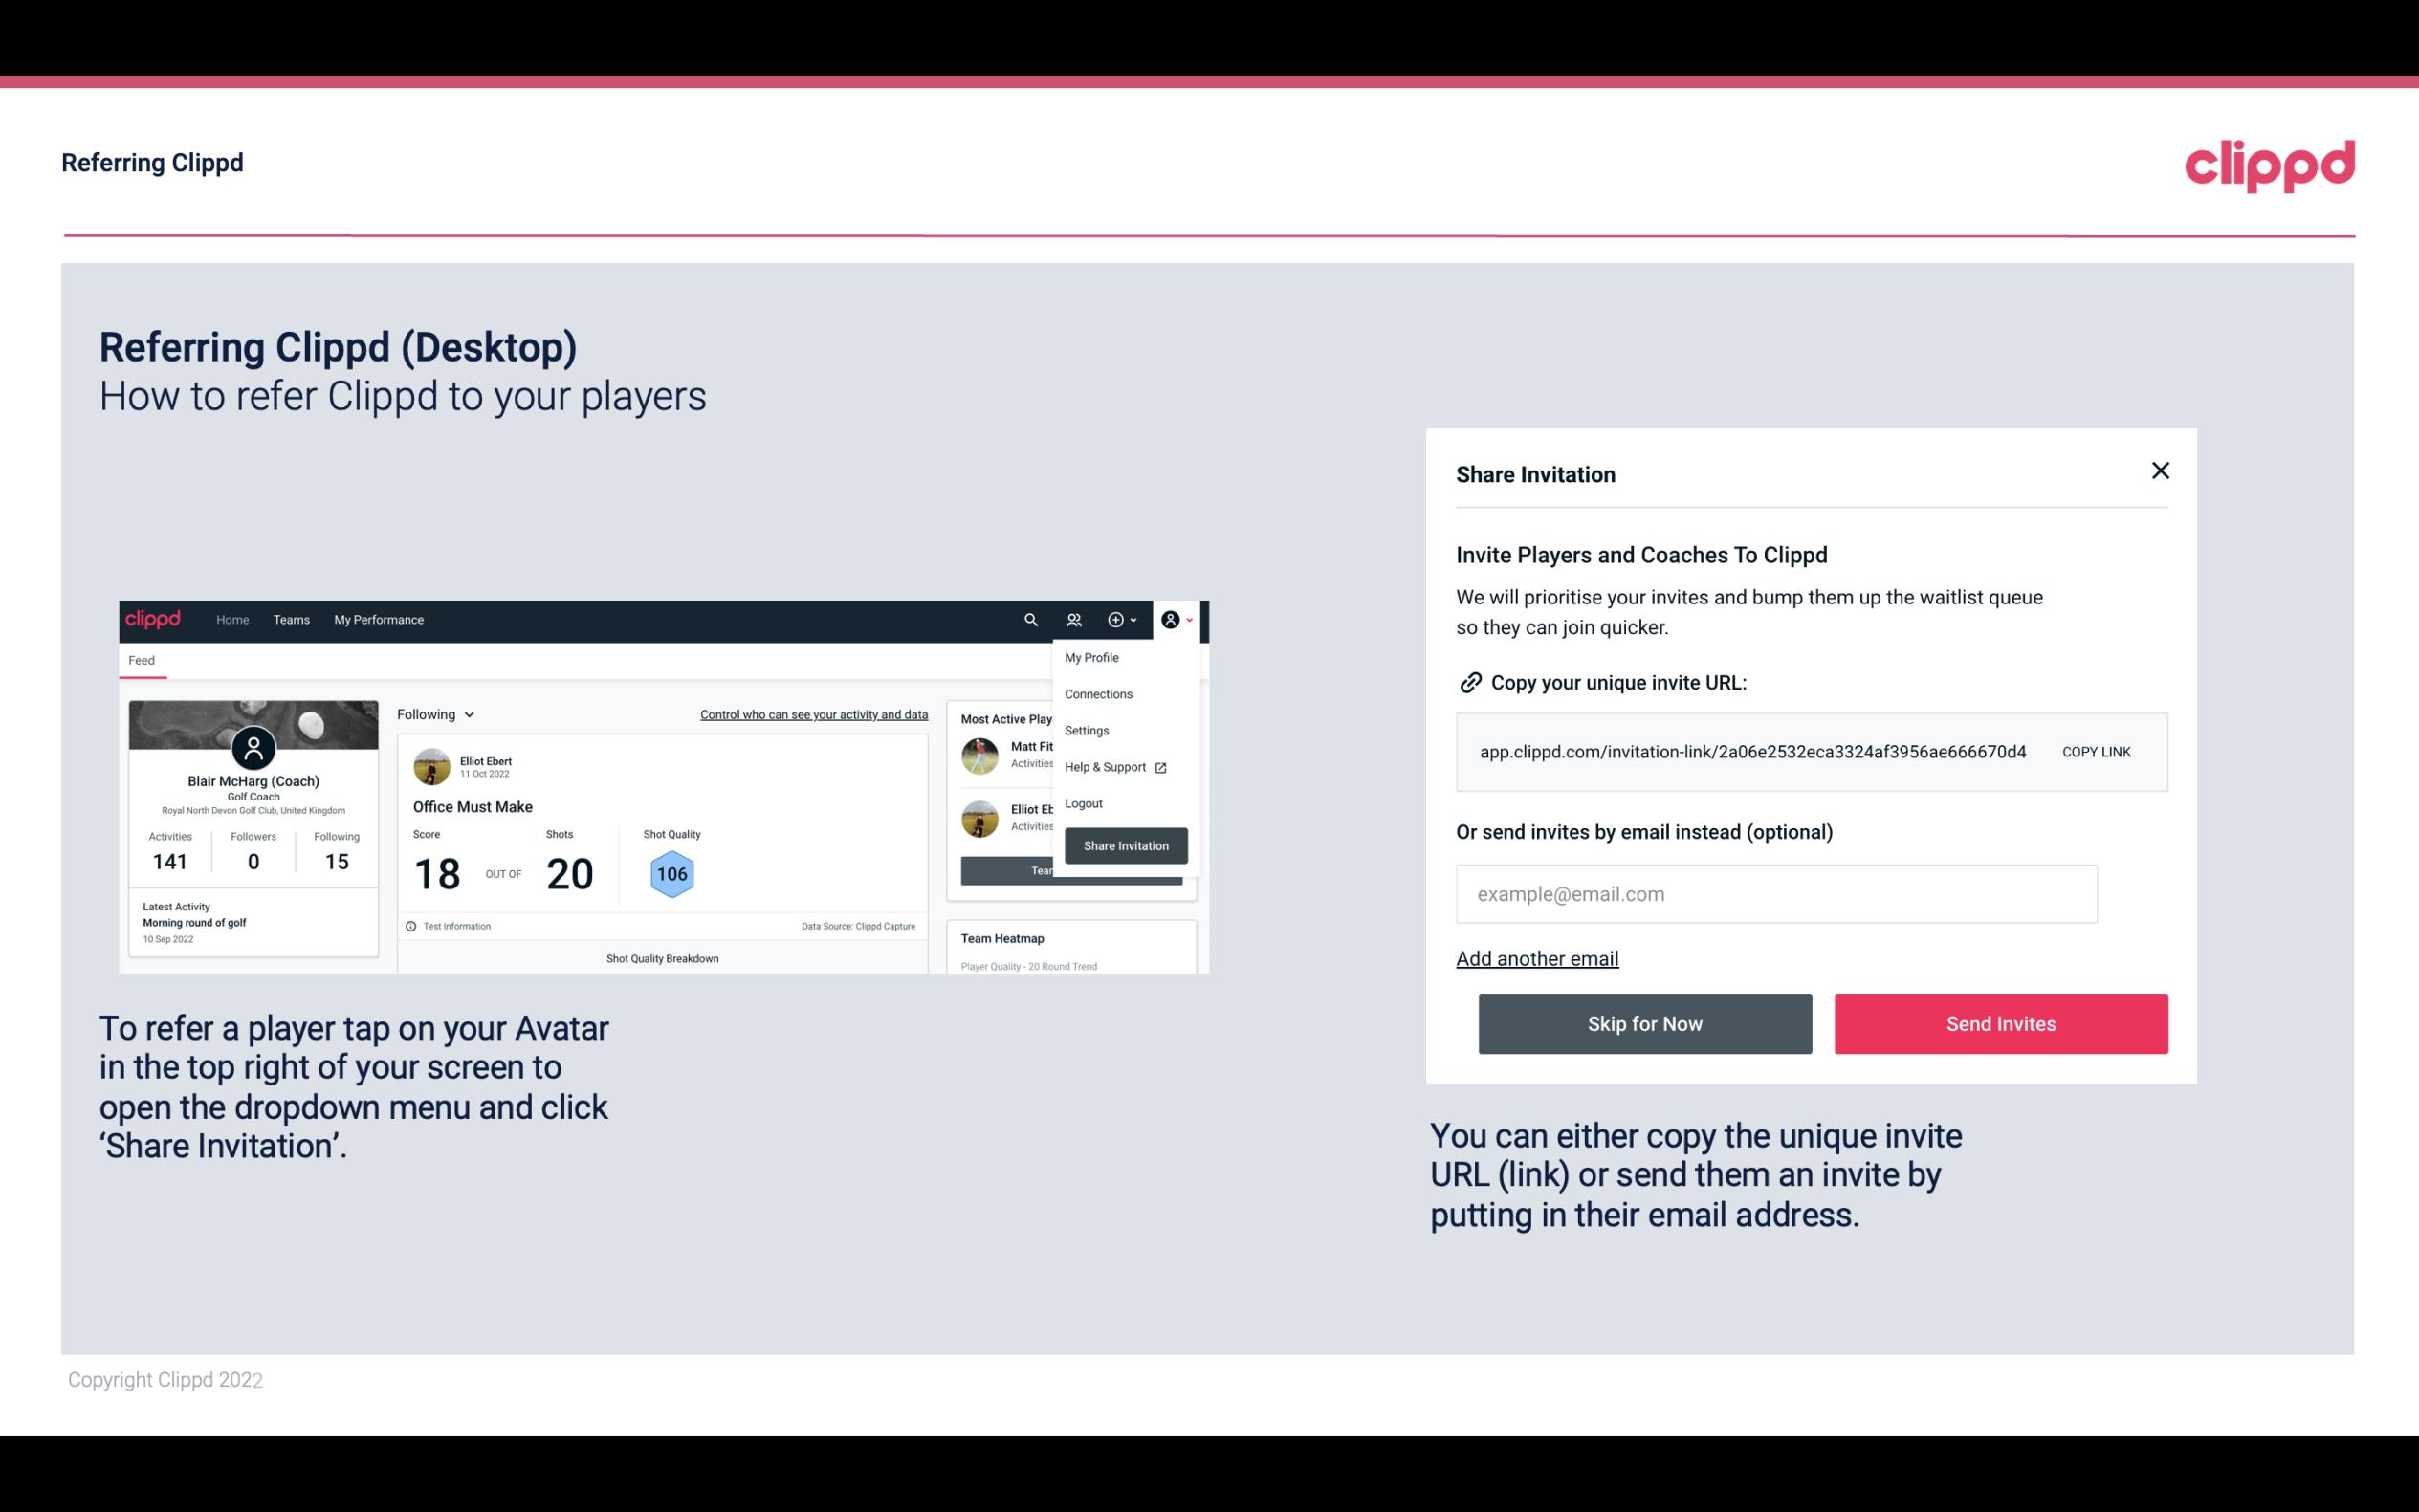Click the close X icon on Share Invitation

point(2160,471)
